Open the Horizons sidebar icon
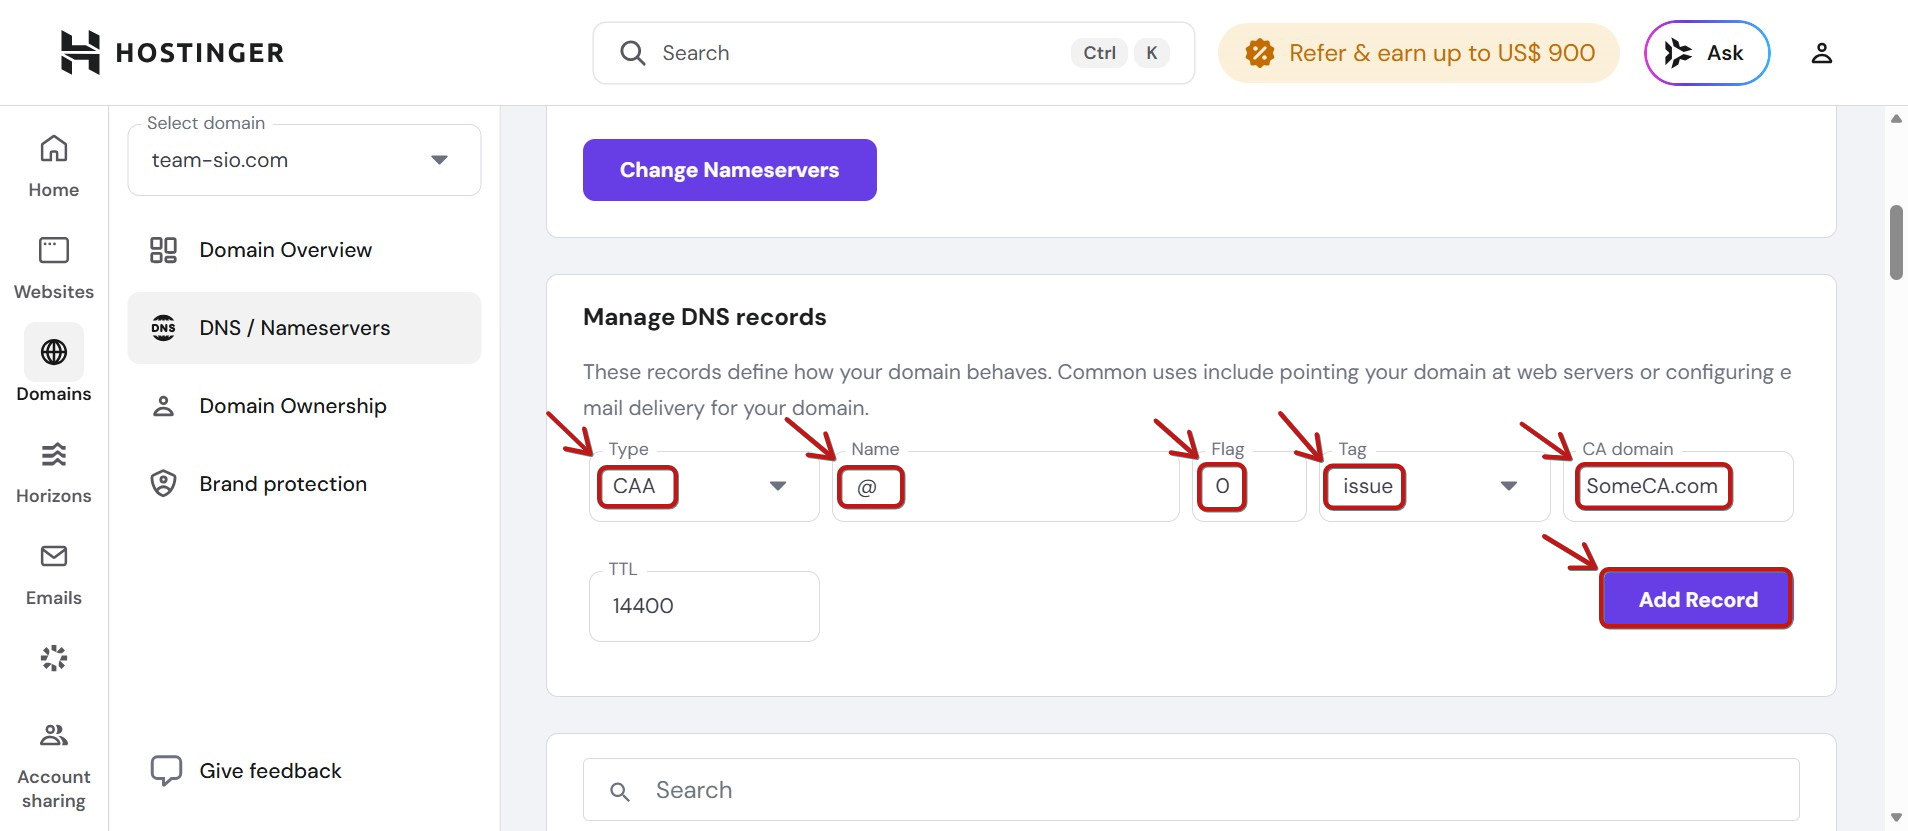 click(53, 472)
